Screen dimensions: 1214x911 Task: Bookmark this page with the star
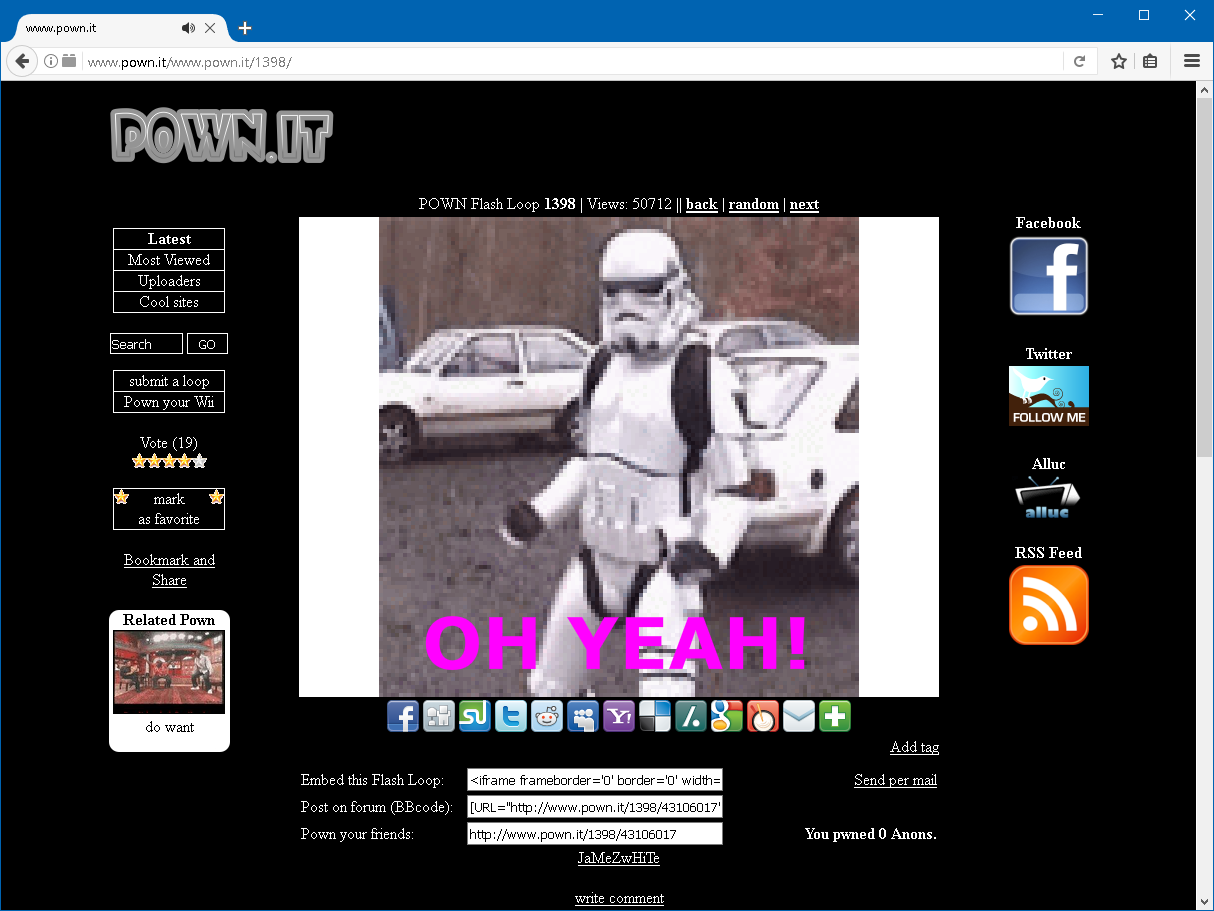1119,62
